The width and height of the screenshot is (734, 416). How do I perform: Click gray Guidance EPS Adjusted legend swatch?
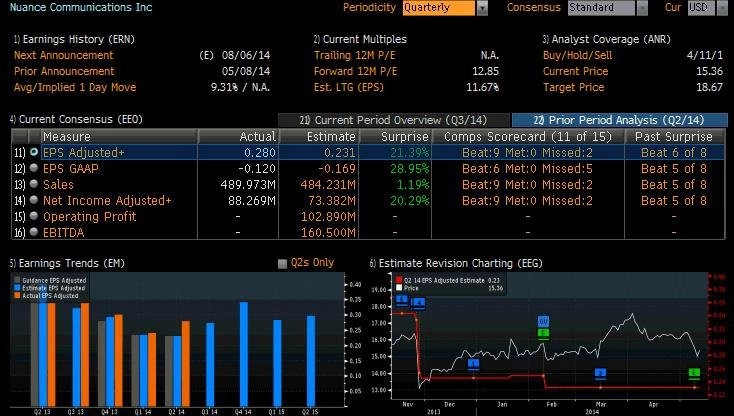(17, 280)
